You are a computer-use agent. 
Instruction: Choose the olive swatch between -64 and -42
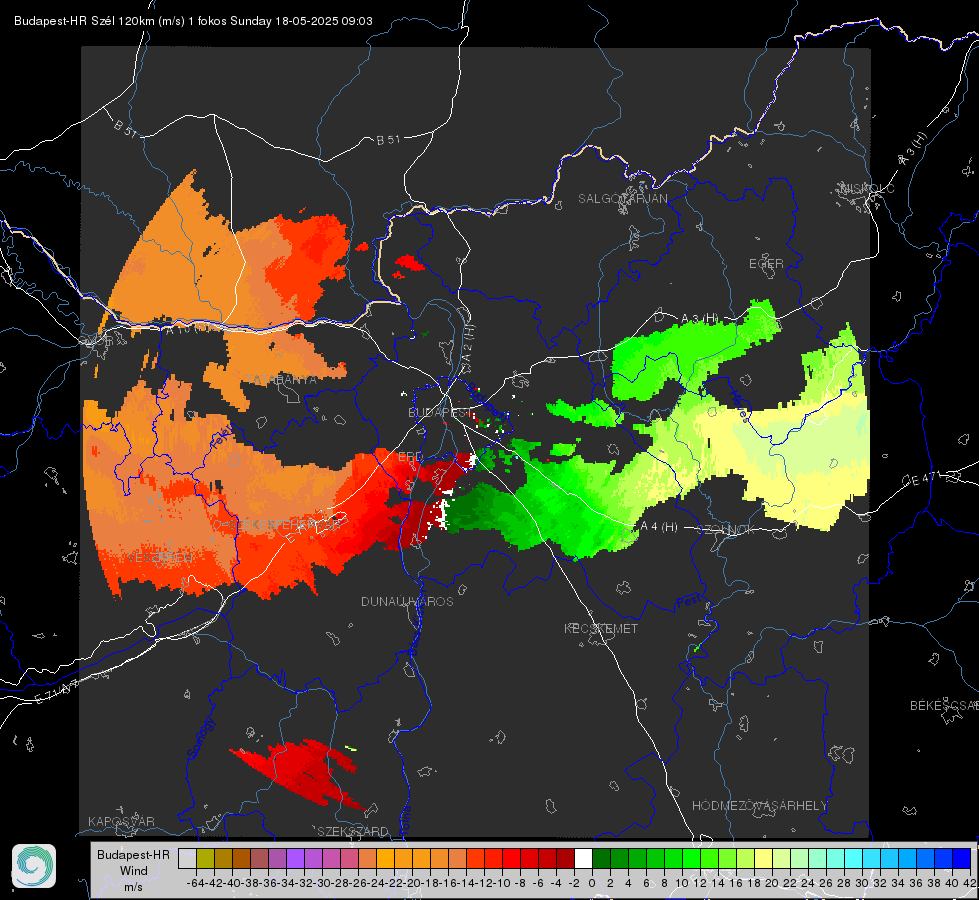point(205,858)
